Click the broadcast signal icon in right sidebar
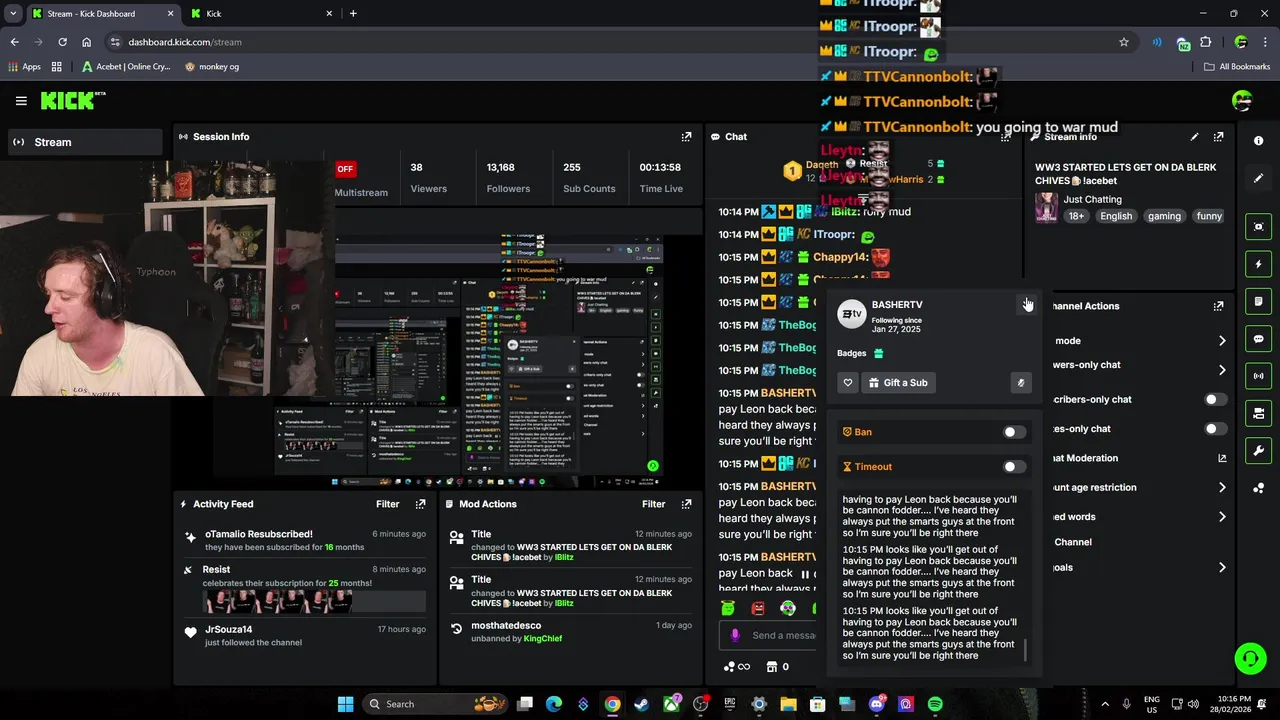 coord(1258,376)
